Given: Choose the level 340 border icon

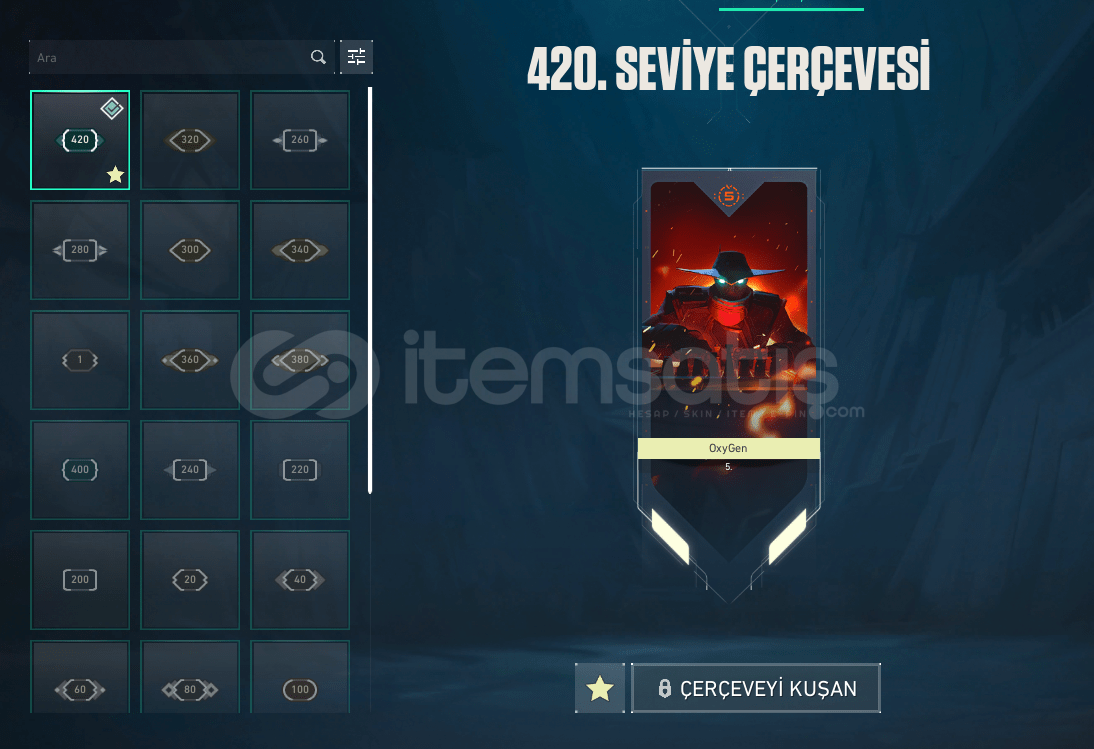Looking at the screenshot, I should [x=300, y=250].
